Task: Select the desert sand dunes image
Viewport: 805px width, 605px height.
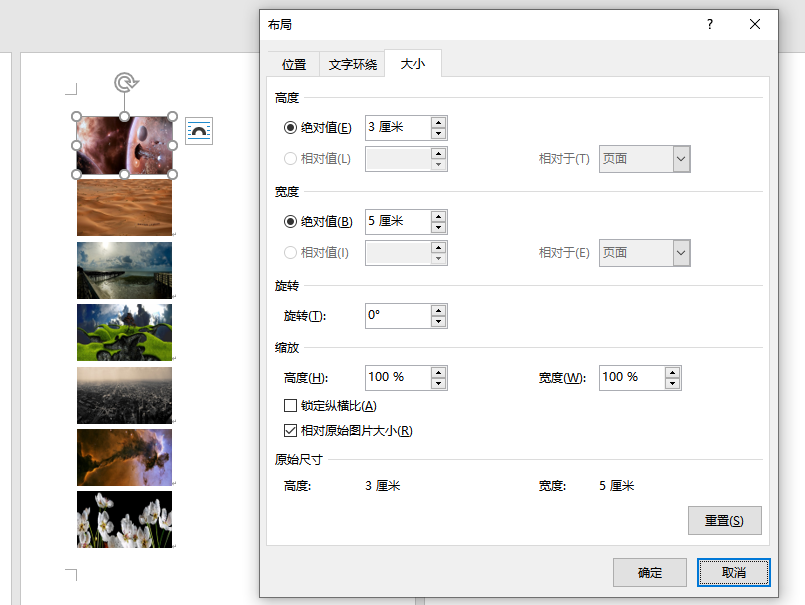Action: click(x=124, y=207)
